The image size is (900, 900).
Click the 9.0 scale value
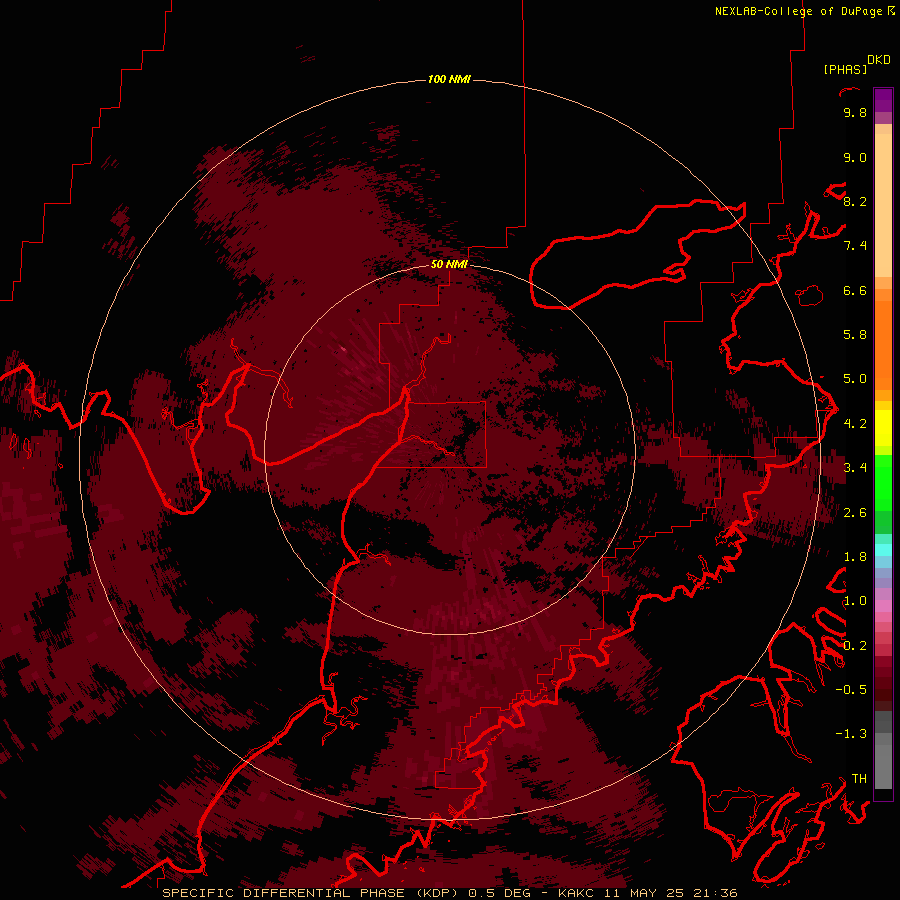(x=855, y=157)
